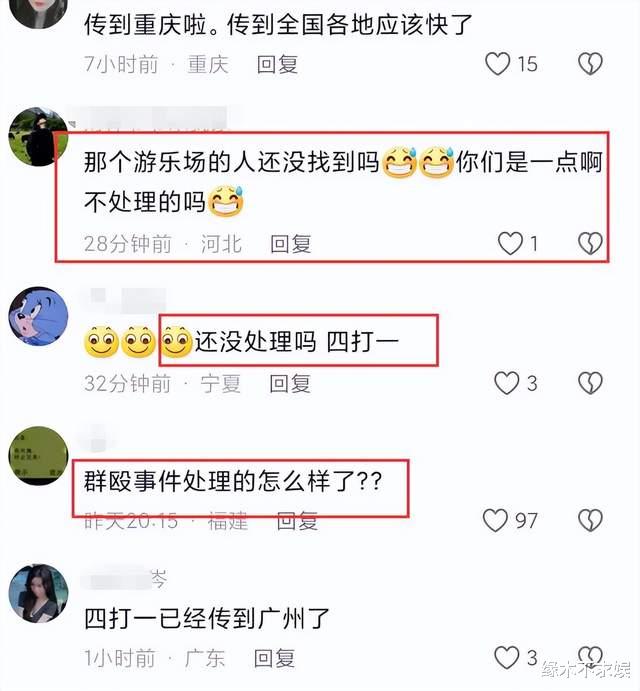Open the Hebei commenter's avatar in black
Viewport: 640px width, 691px height.
[x=38, y=137]
